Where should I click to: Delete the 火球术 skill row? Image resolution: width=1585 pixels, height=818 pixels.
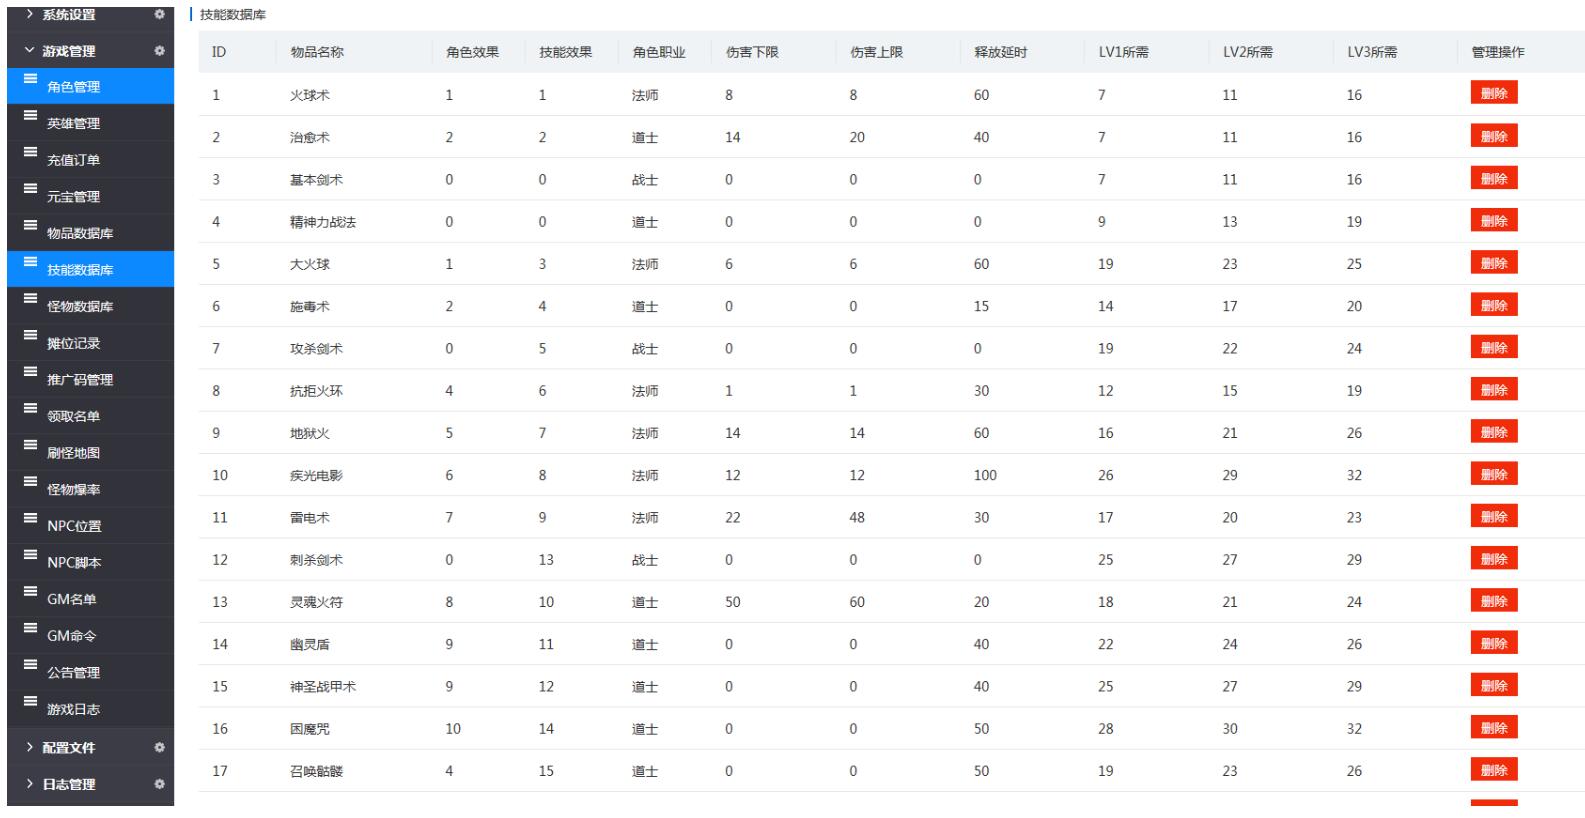(1493, 93)
